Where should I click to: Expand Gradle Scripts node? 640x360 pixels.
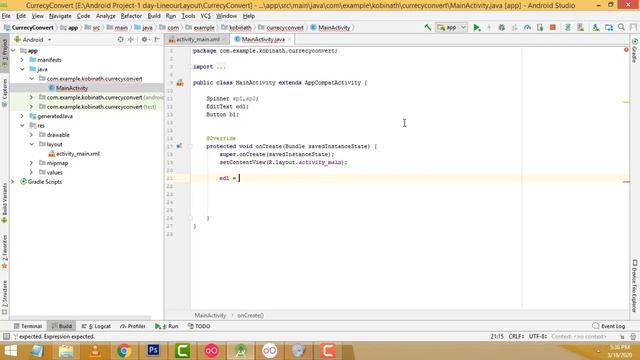(x=13, y=182)
